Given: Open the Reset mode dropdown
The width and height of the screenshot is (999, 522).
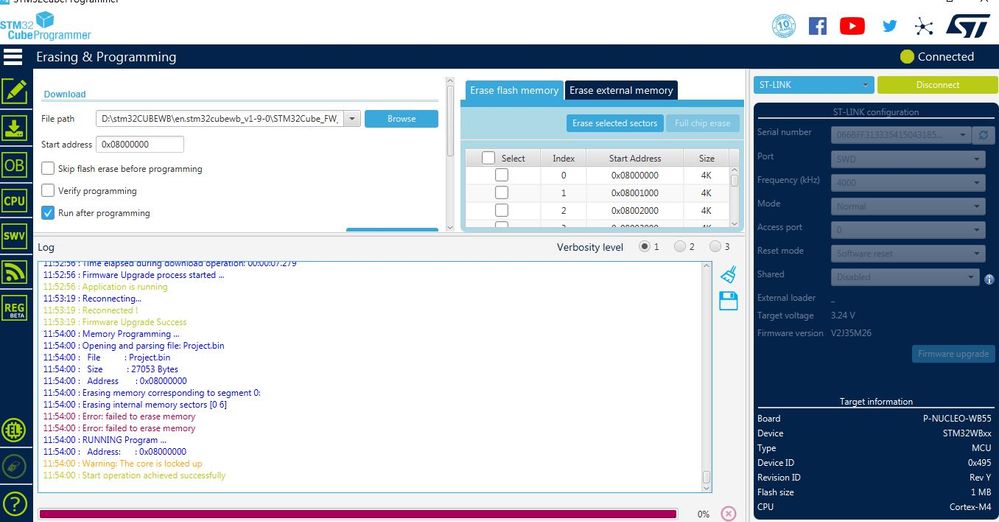Looking at the screenshot, I should click(908, 254).
